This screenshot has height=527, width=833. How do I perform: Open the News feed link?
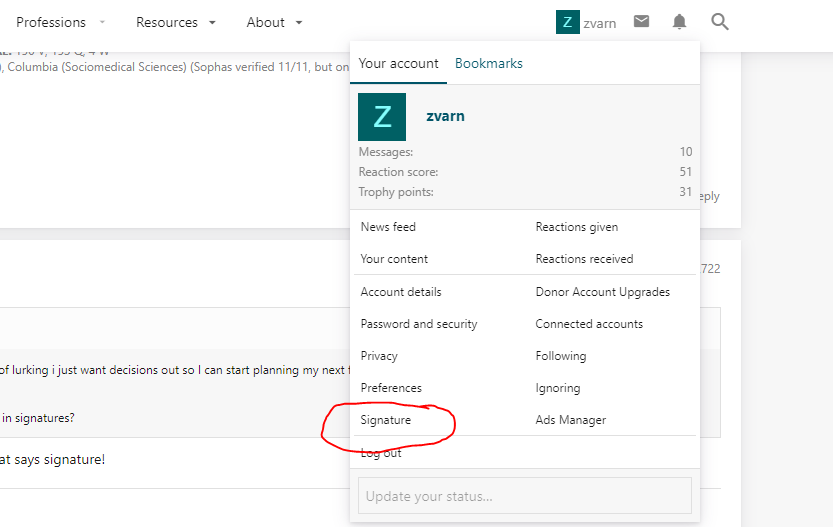coord(388,227)
